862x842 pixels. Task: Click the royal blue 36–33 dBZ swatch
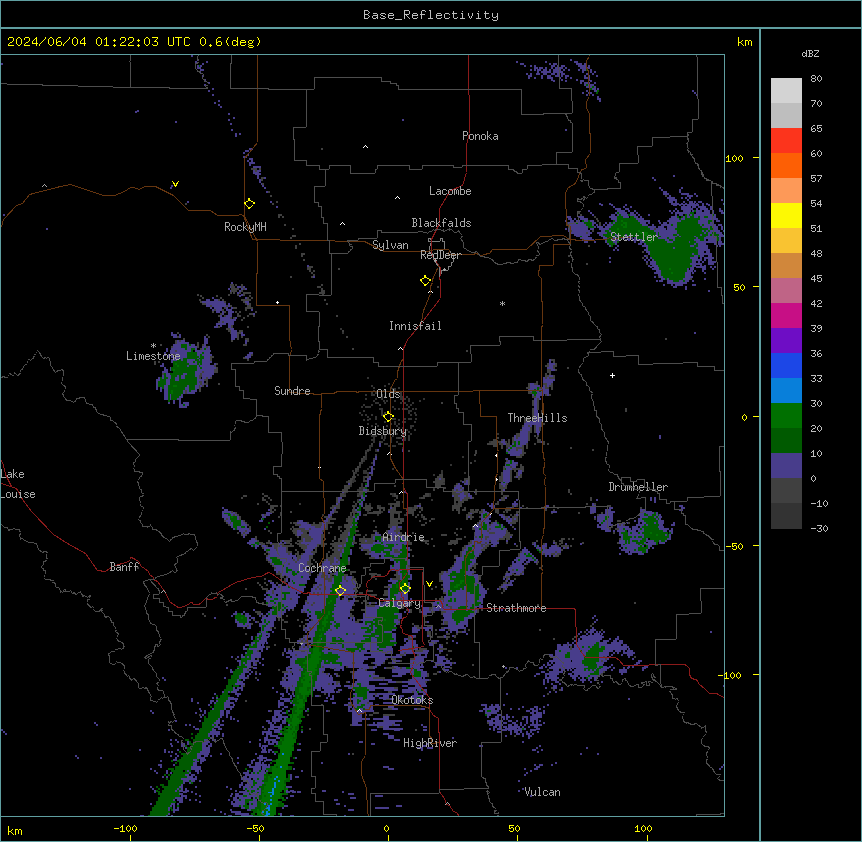(786, 365)
